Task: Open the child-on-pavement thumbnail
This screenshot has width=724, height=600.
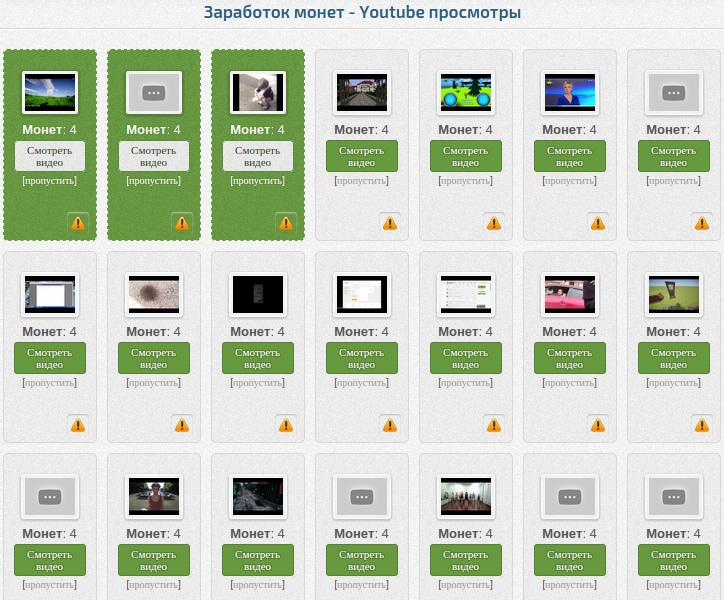Action: (258, 92)
